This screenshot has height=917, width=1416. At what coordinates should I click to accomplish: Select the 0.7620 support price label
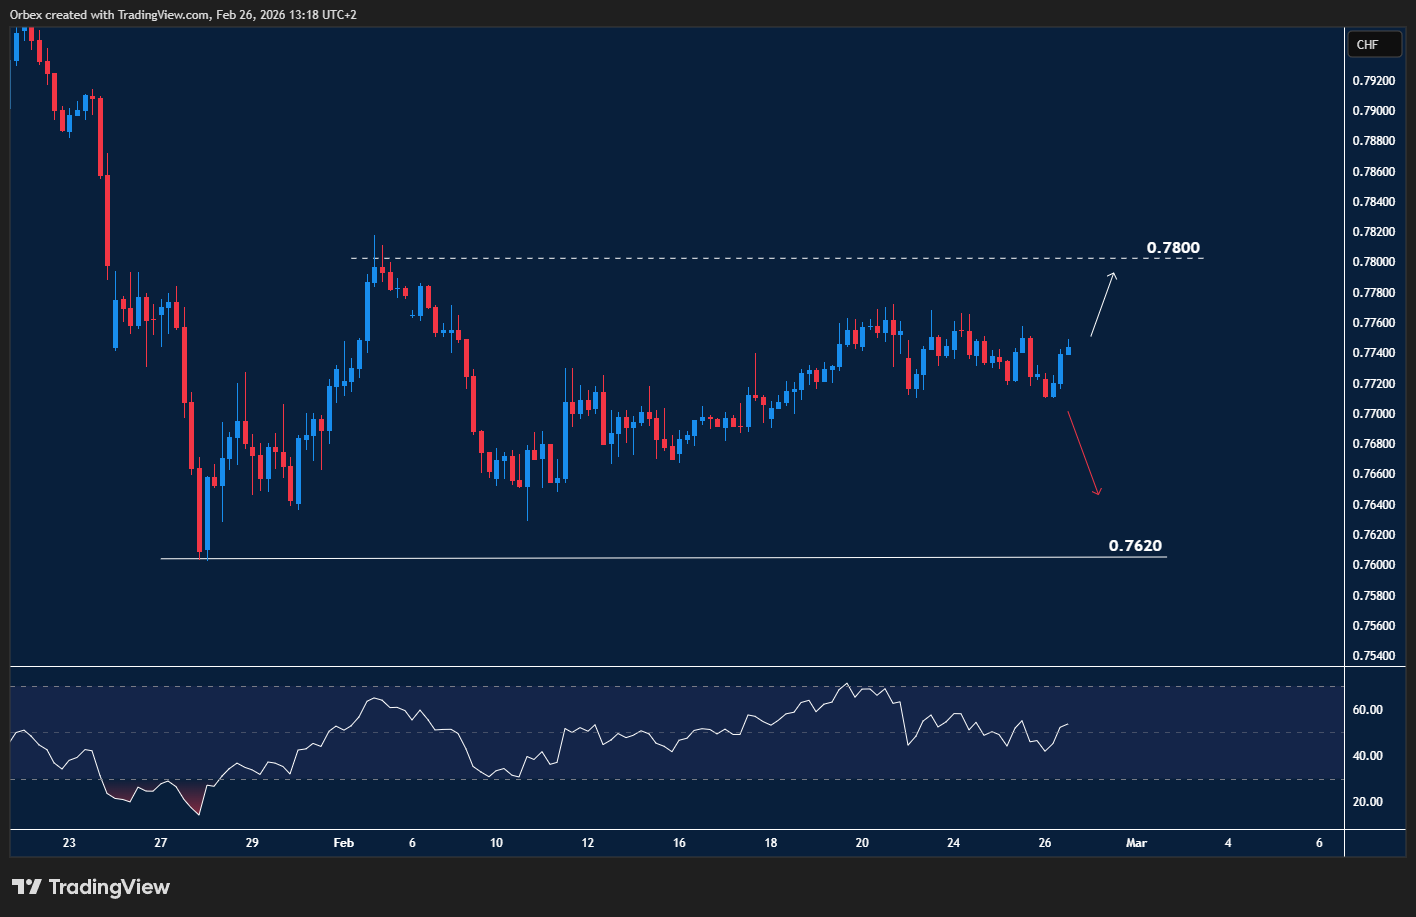point(1135,545)
